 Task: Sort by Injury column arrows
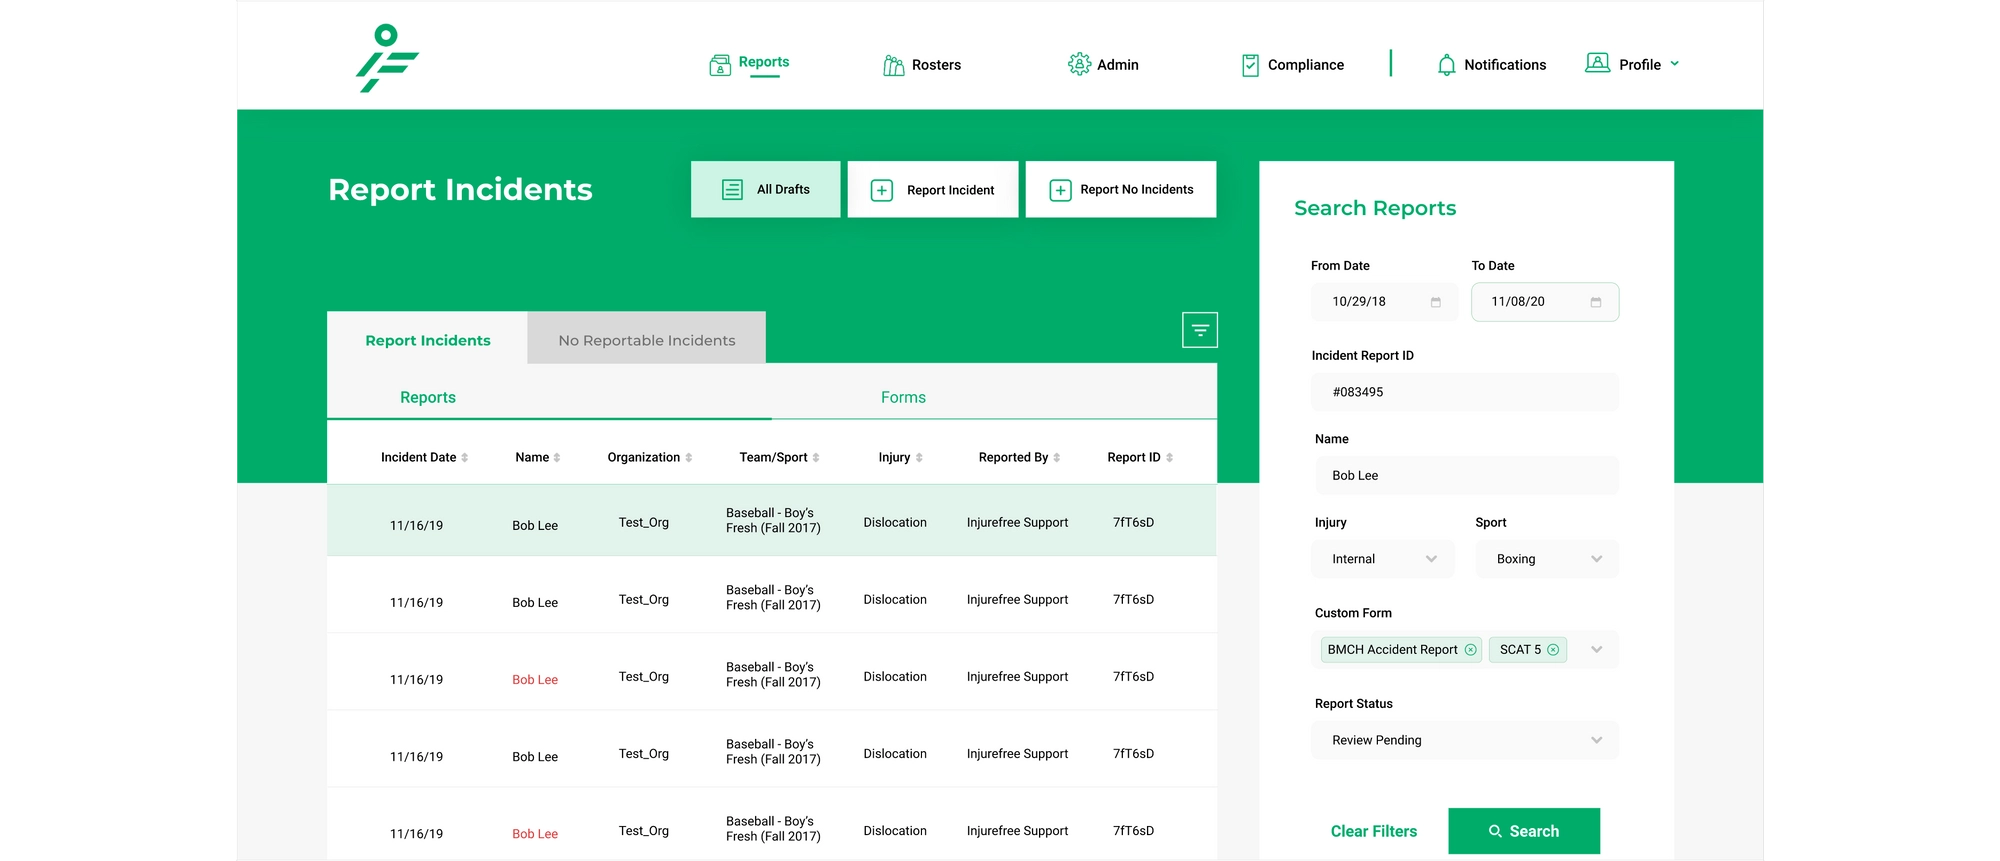(x=919, y=458)
